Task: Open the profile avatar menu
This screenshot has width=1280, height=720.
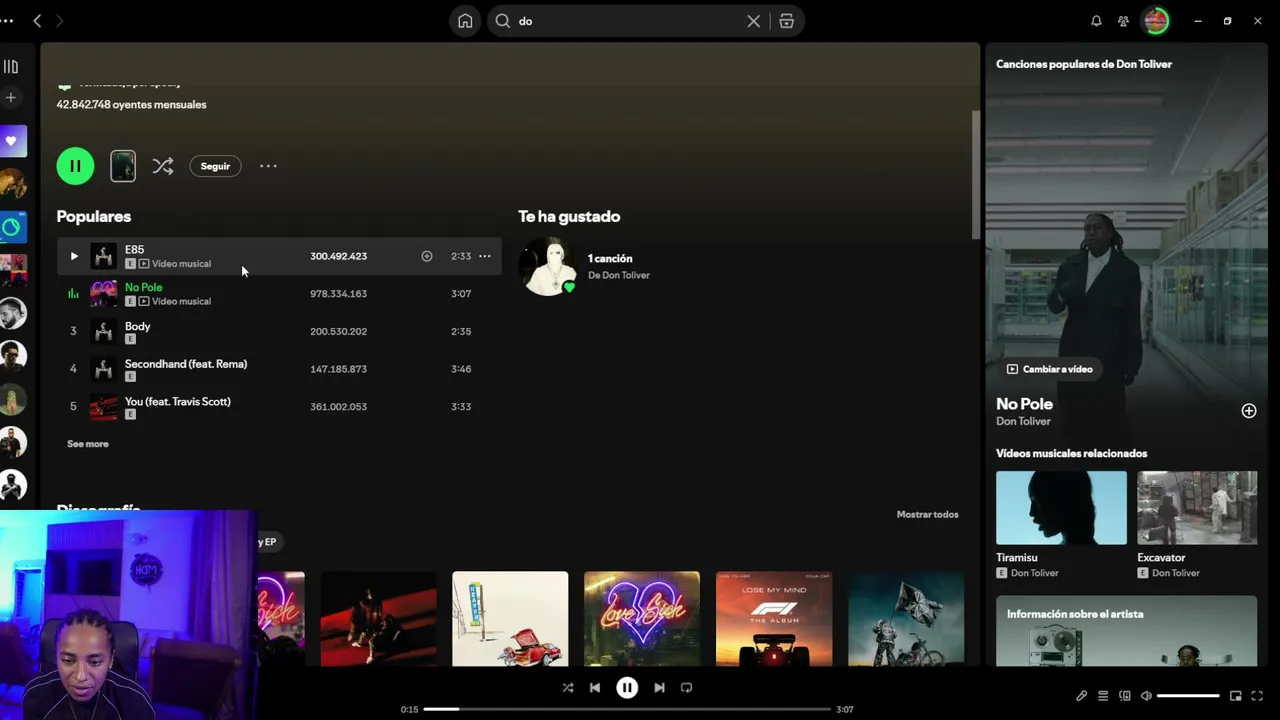Action: [1156, 21]
